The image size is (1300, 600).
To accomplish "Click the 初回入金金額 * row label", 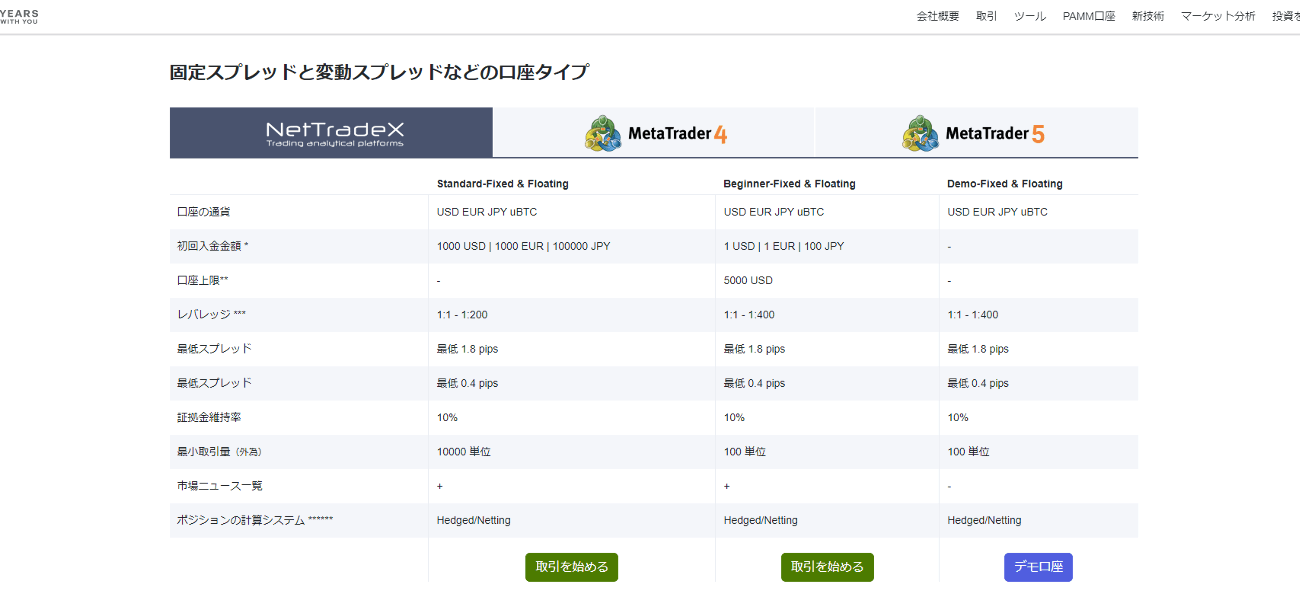I will [x=212, y=246].
